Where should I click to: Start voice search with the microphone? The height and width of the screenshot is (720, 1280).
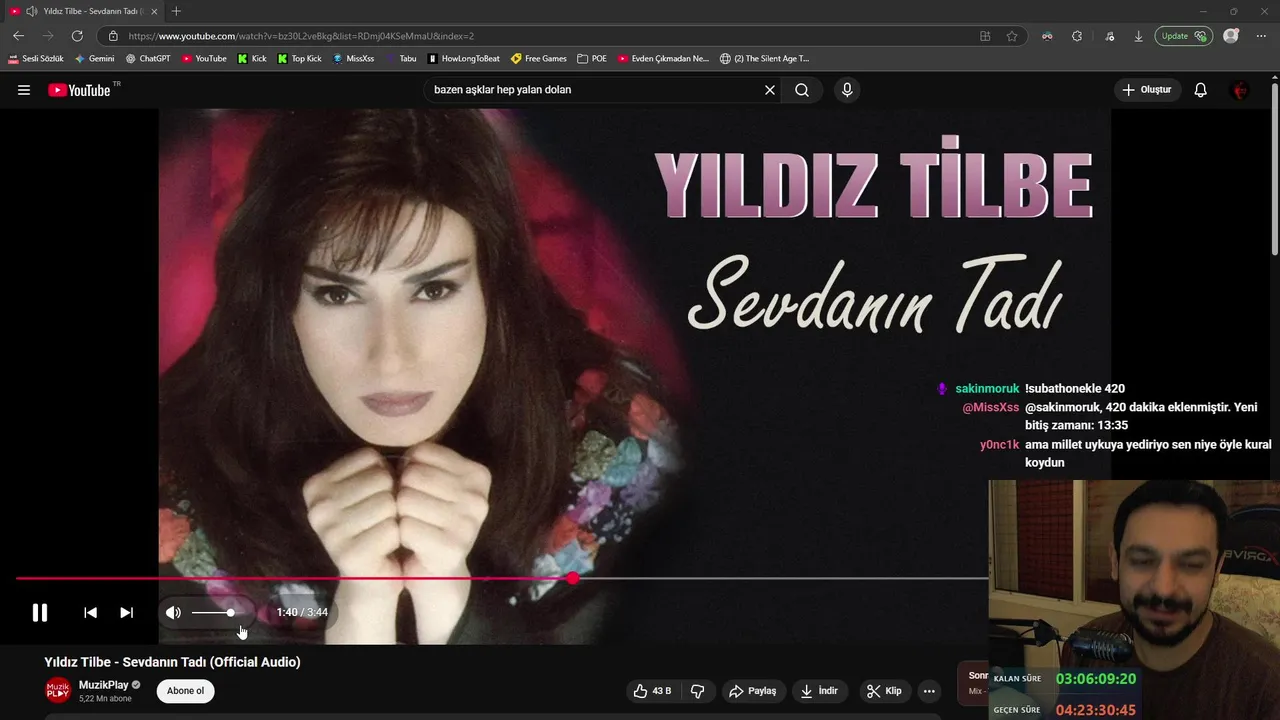click(x=847, y=90)
